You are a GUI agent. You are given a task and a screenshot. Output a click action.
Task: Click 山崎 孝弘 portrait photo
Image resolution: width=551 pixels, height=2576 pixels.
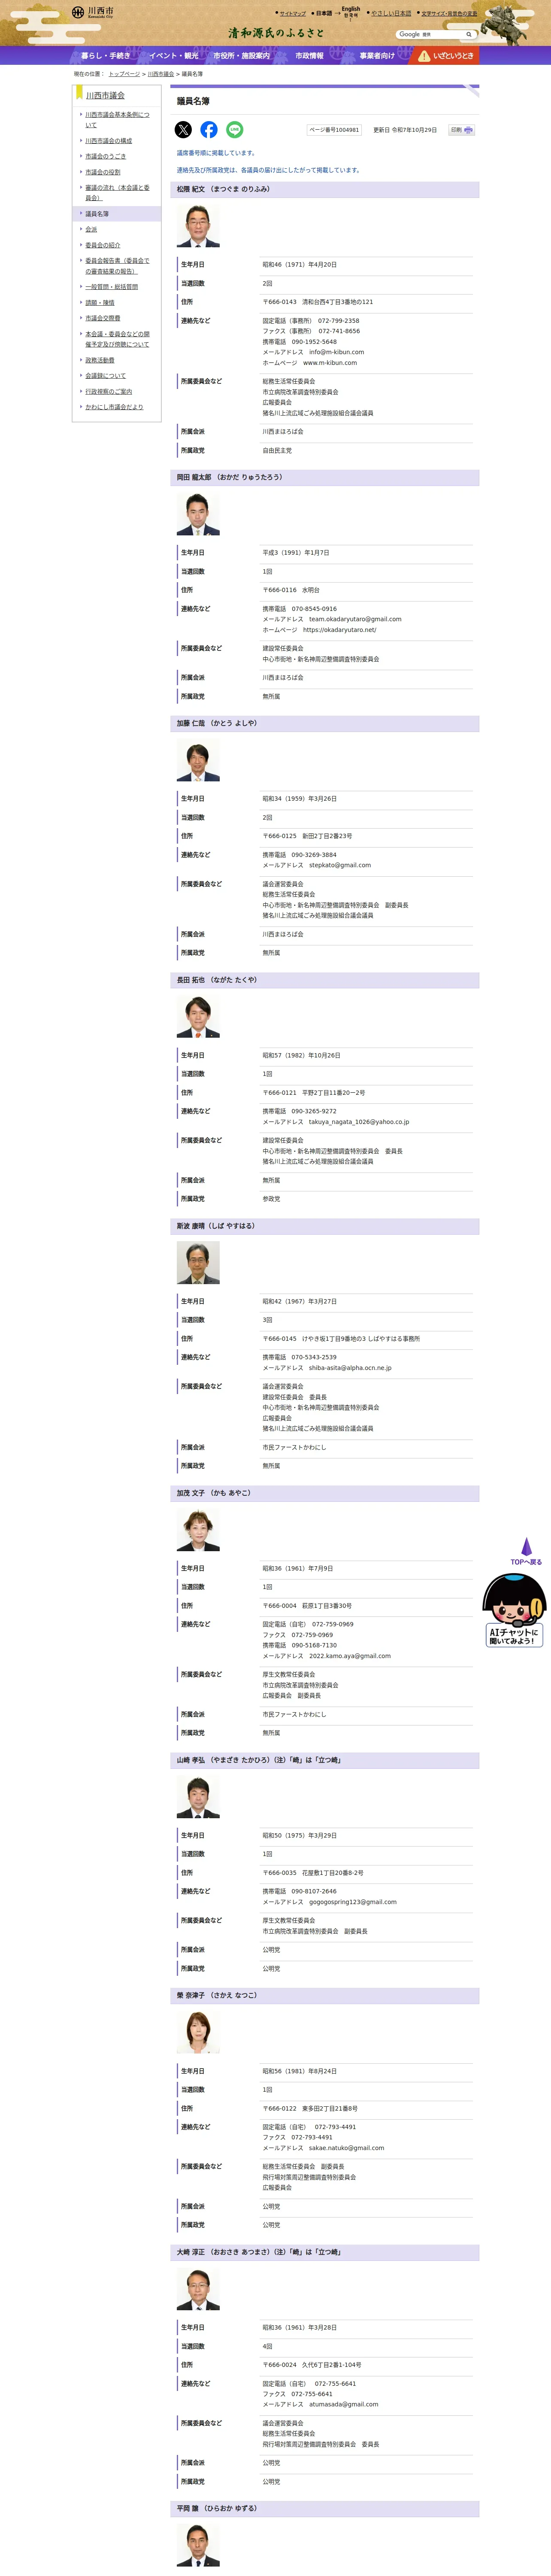[x=198, y=1797]
